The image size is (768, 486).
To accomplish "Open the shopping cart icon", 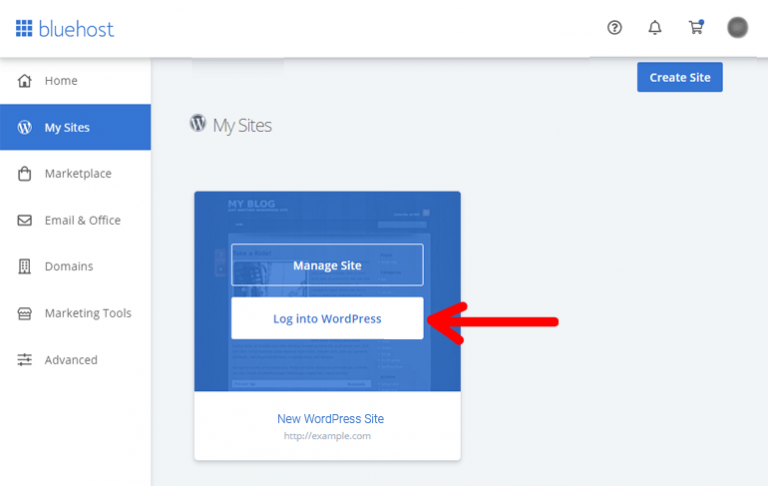I will tap(696, 27).
